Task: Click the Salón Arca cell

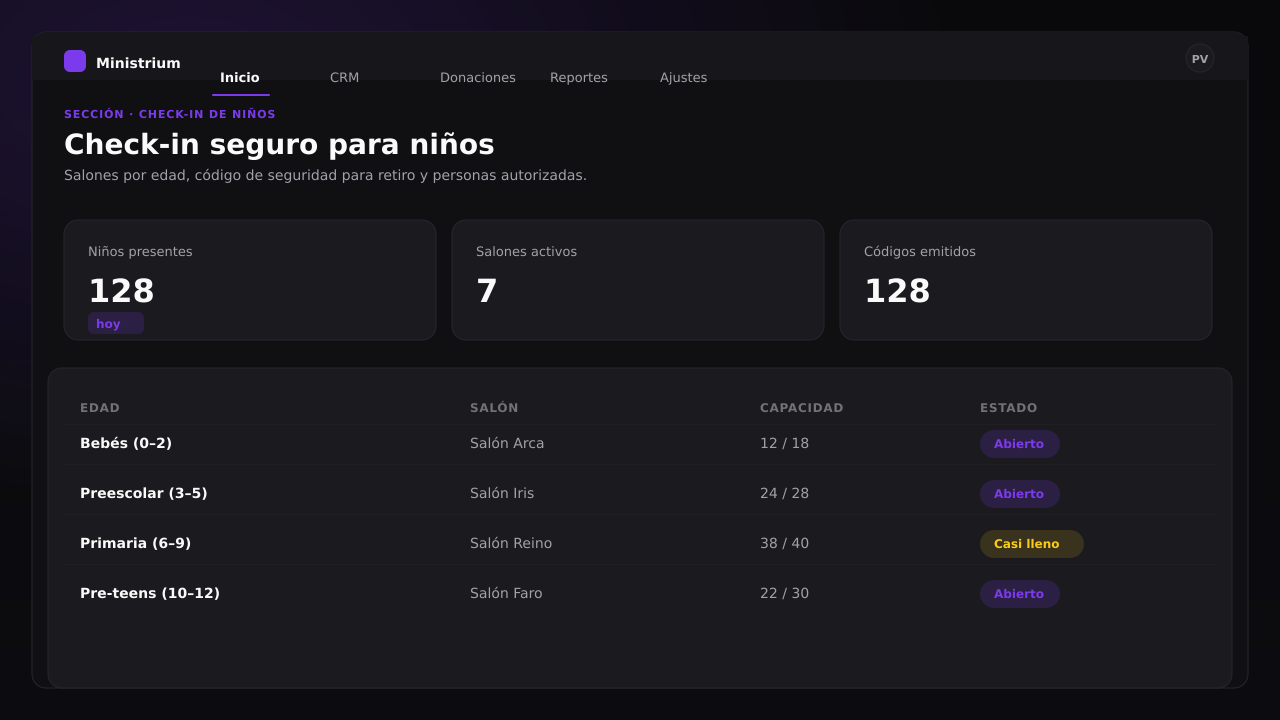Action: [507, 443]
